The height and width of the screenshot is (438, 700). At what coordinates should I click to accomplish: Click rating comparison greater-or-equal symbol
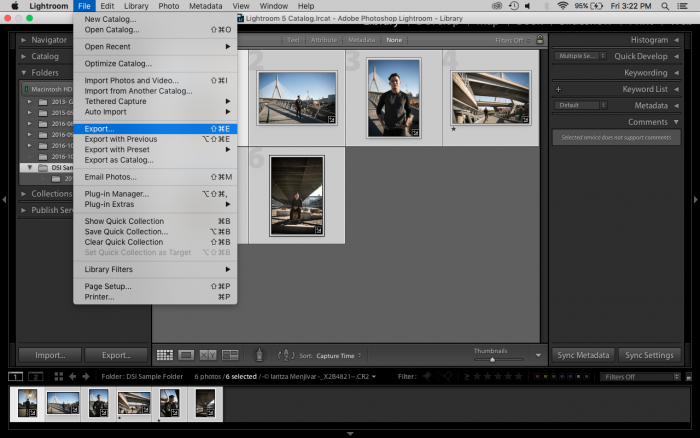467,376
